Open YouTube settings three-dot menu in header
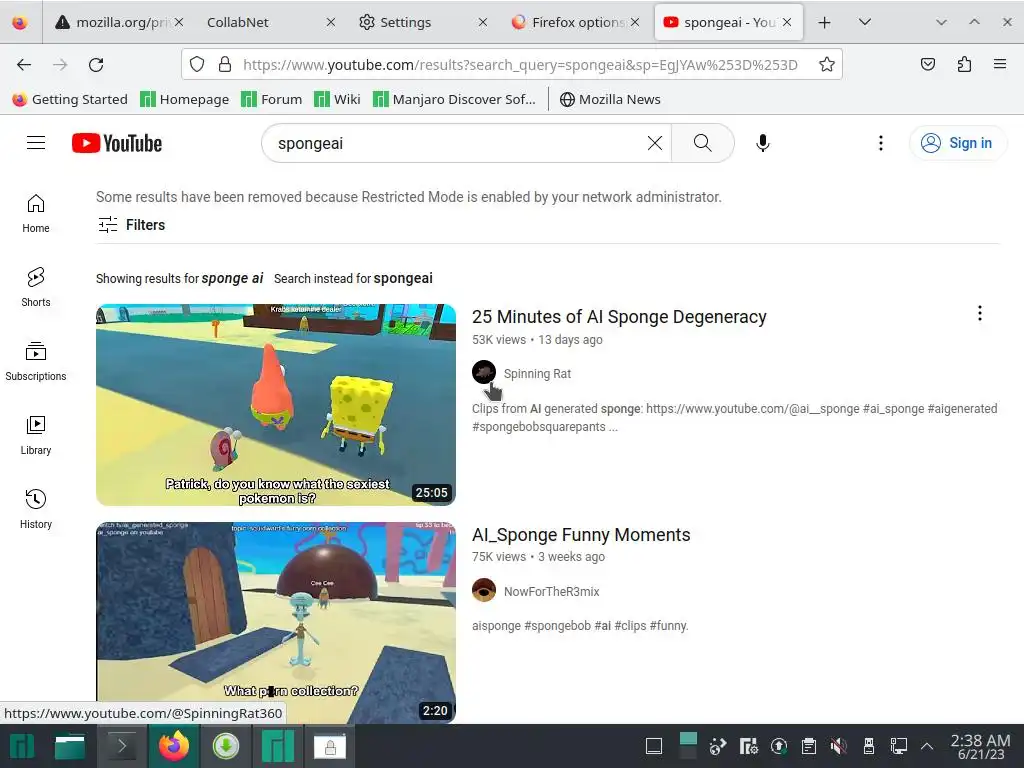 click(880, 143)
